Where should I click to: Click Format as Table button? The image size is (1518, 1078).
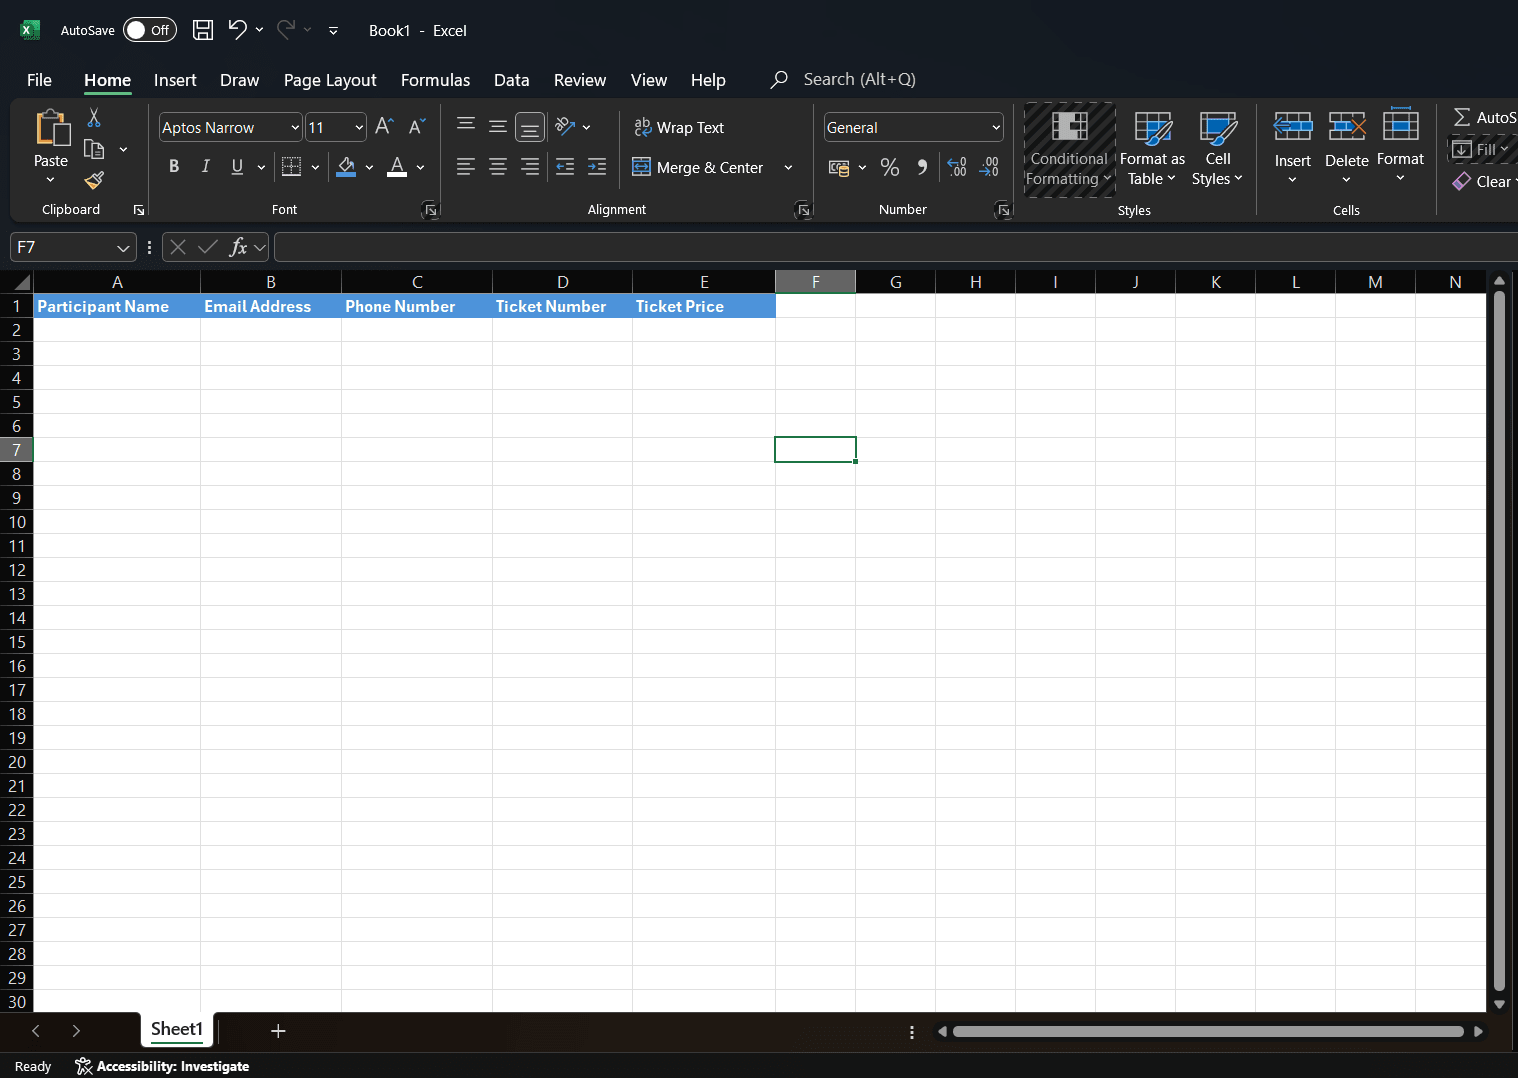[1152, 150]
